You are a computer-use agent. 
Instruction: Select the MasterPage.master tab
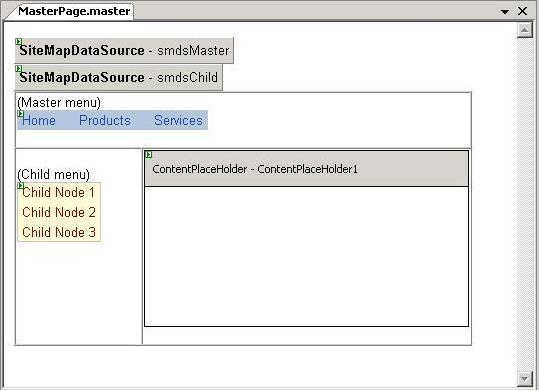pos(73,11)
